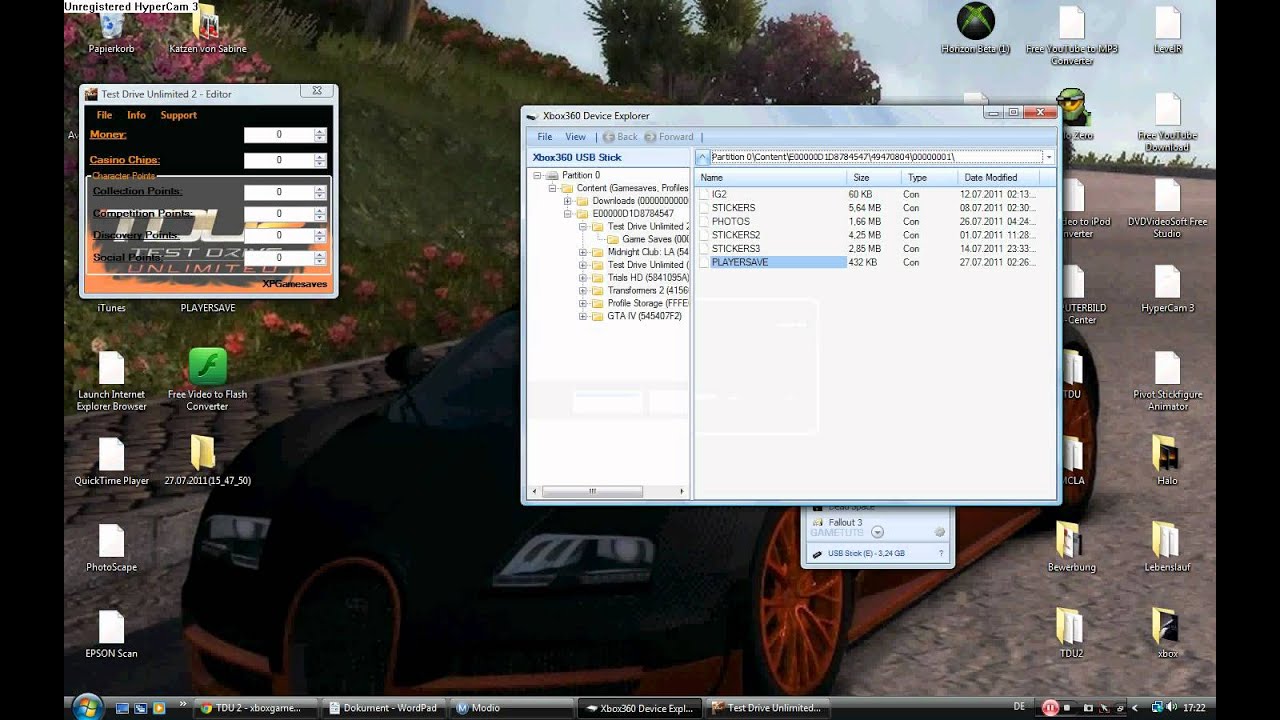Collapse Partition 0 tree node

click(x=538, y=175)
